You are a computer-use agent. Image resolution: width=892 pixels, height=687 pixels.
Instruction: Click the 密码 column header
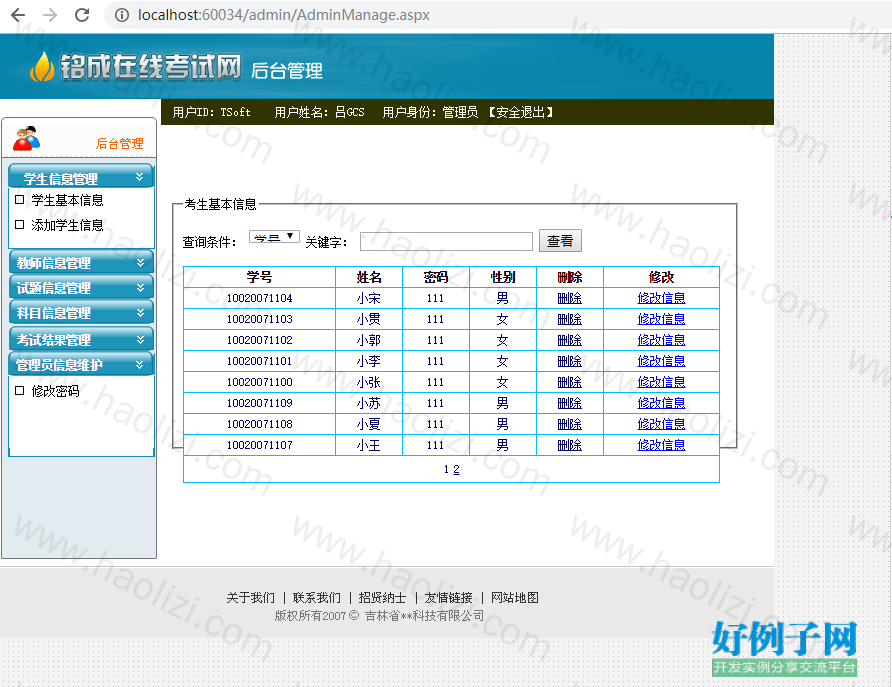(436, 277)
